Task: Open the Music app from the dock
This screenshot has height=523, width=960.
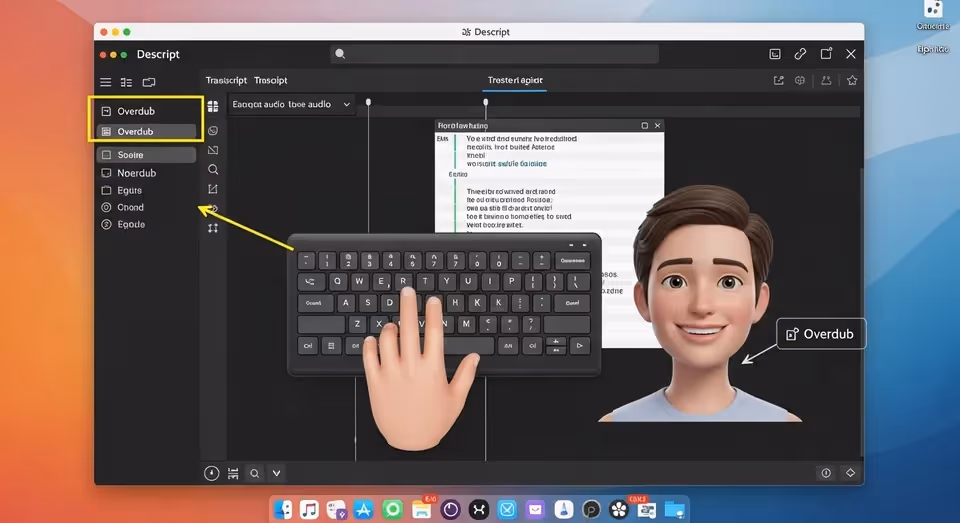Action: click(x=309, y=510)
